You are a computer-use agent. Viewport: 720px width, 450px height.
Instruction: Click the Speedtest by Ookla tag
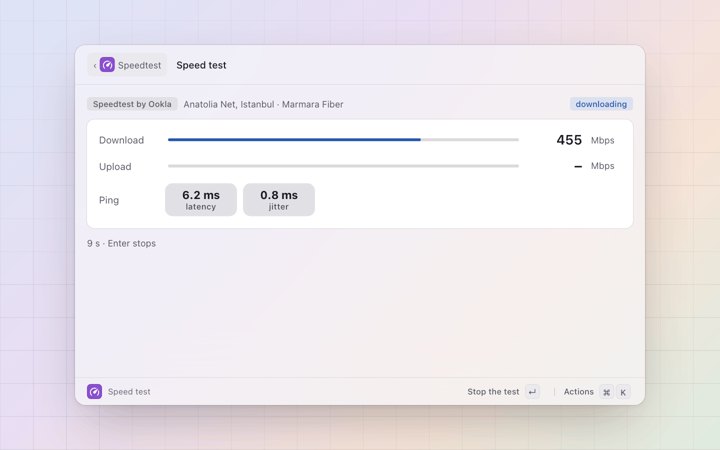click(x=132, y=104)
